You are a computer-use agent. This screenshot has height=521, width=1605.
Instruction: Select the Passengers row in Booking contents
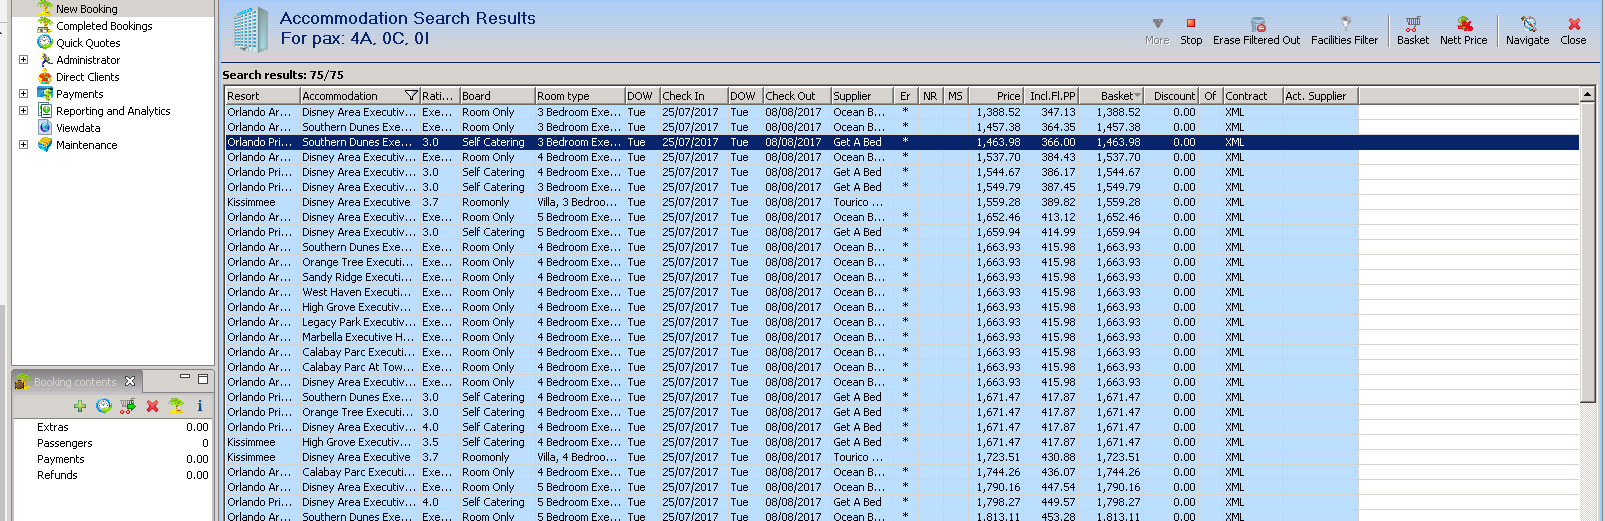point(112,443)
